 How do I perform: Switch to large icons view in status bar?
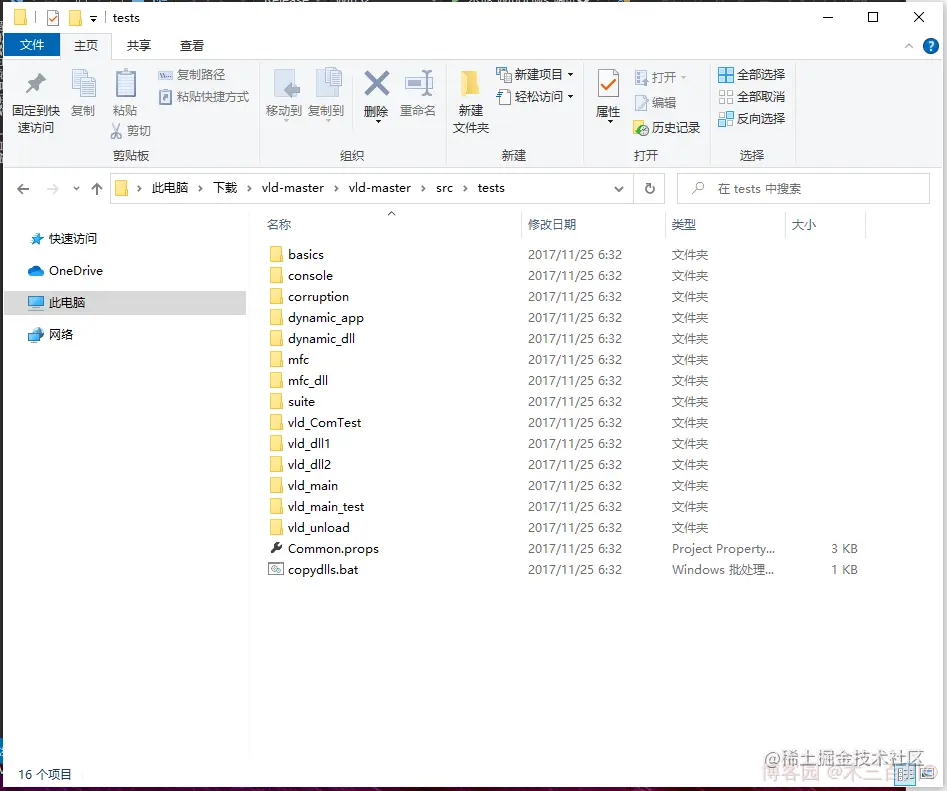(927, 773)
